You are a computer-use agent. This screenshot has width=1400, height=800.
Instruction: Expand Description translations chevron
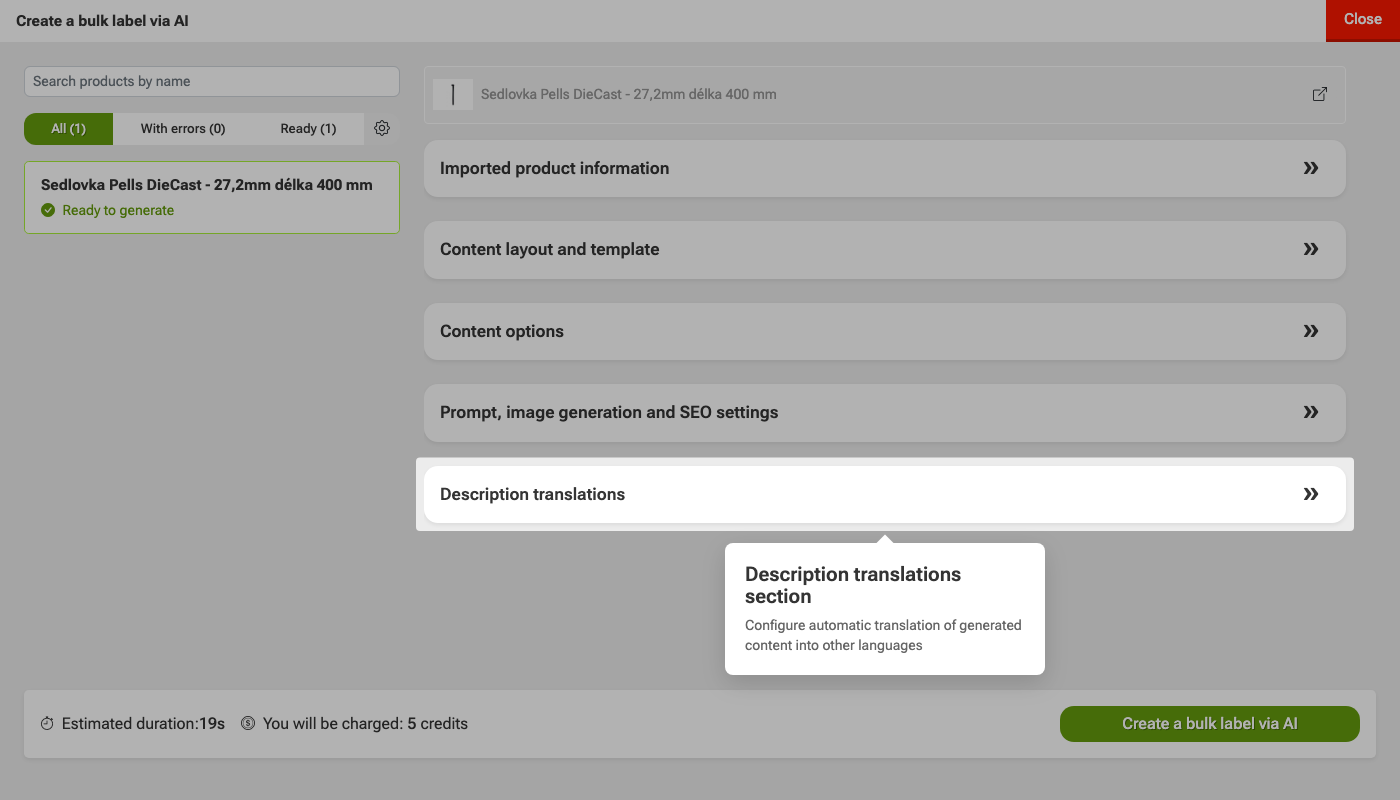click(1311, 494)
